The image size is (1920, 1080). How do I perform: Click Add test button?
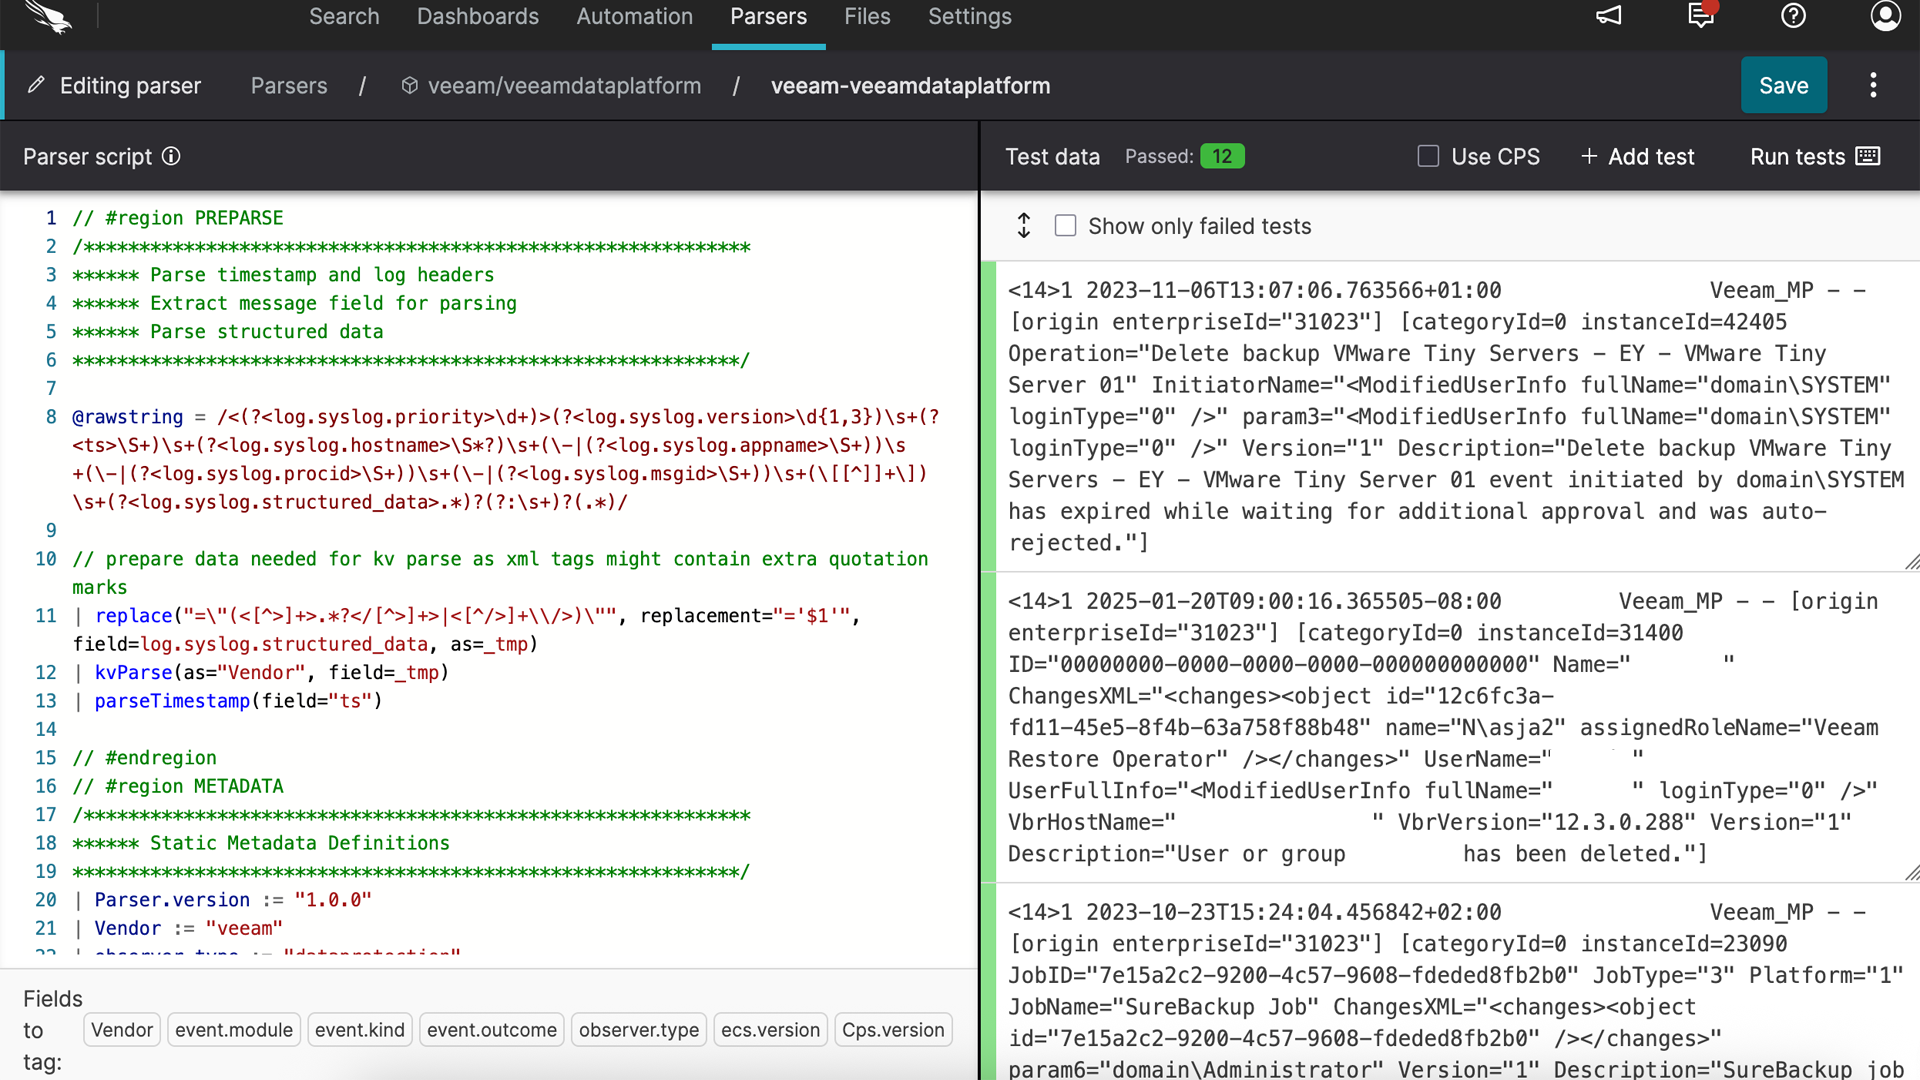tap(1637, 156)
